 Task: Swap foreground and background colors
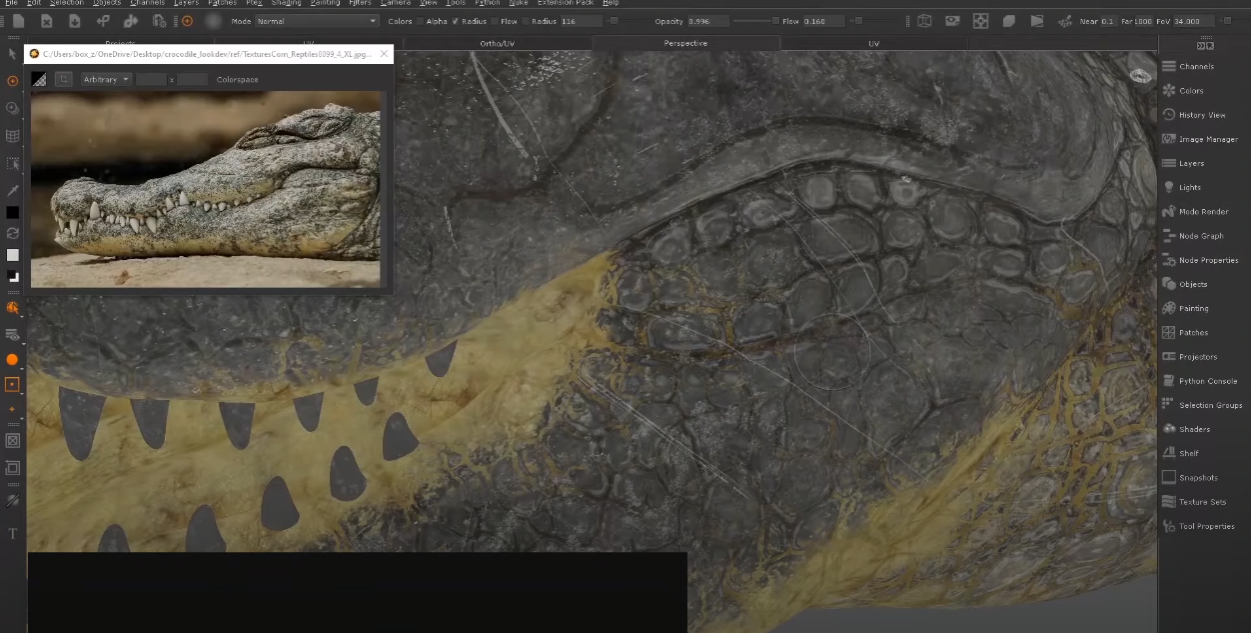pos(12,233)
